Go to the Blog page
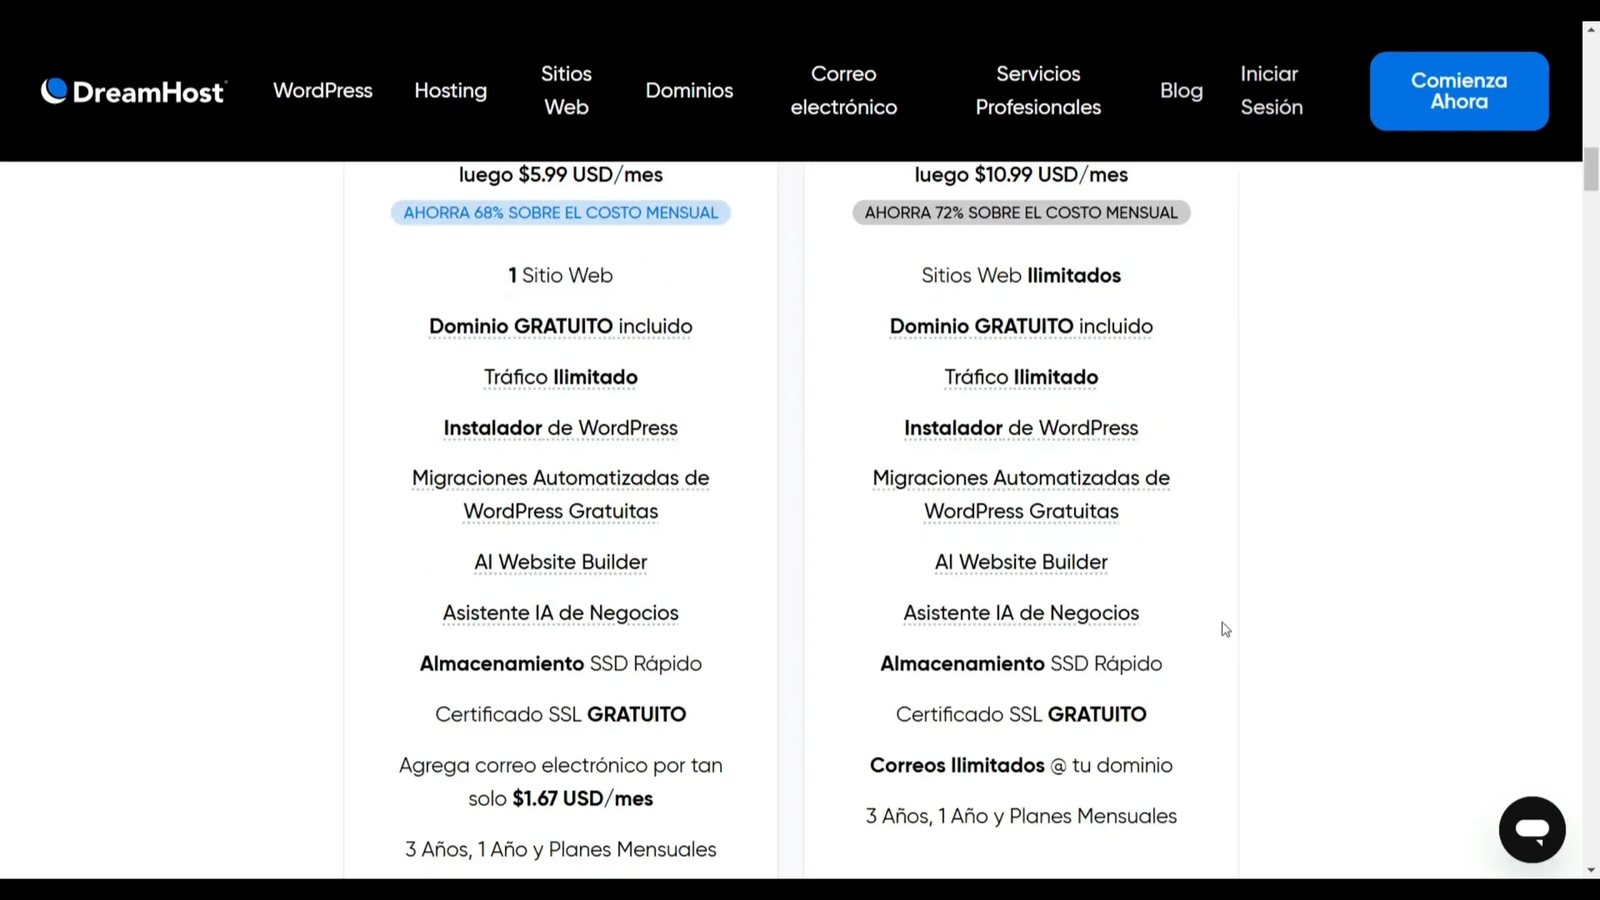The width and height of the screenshot is (1600, 900). pyautogui.click(x=1181, y=90)
